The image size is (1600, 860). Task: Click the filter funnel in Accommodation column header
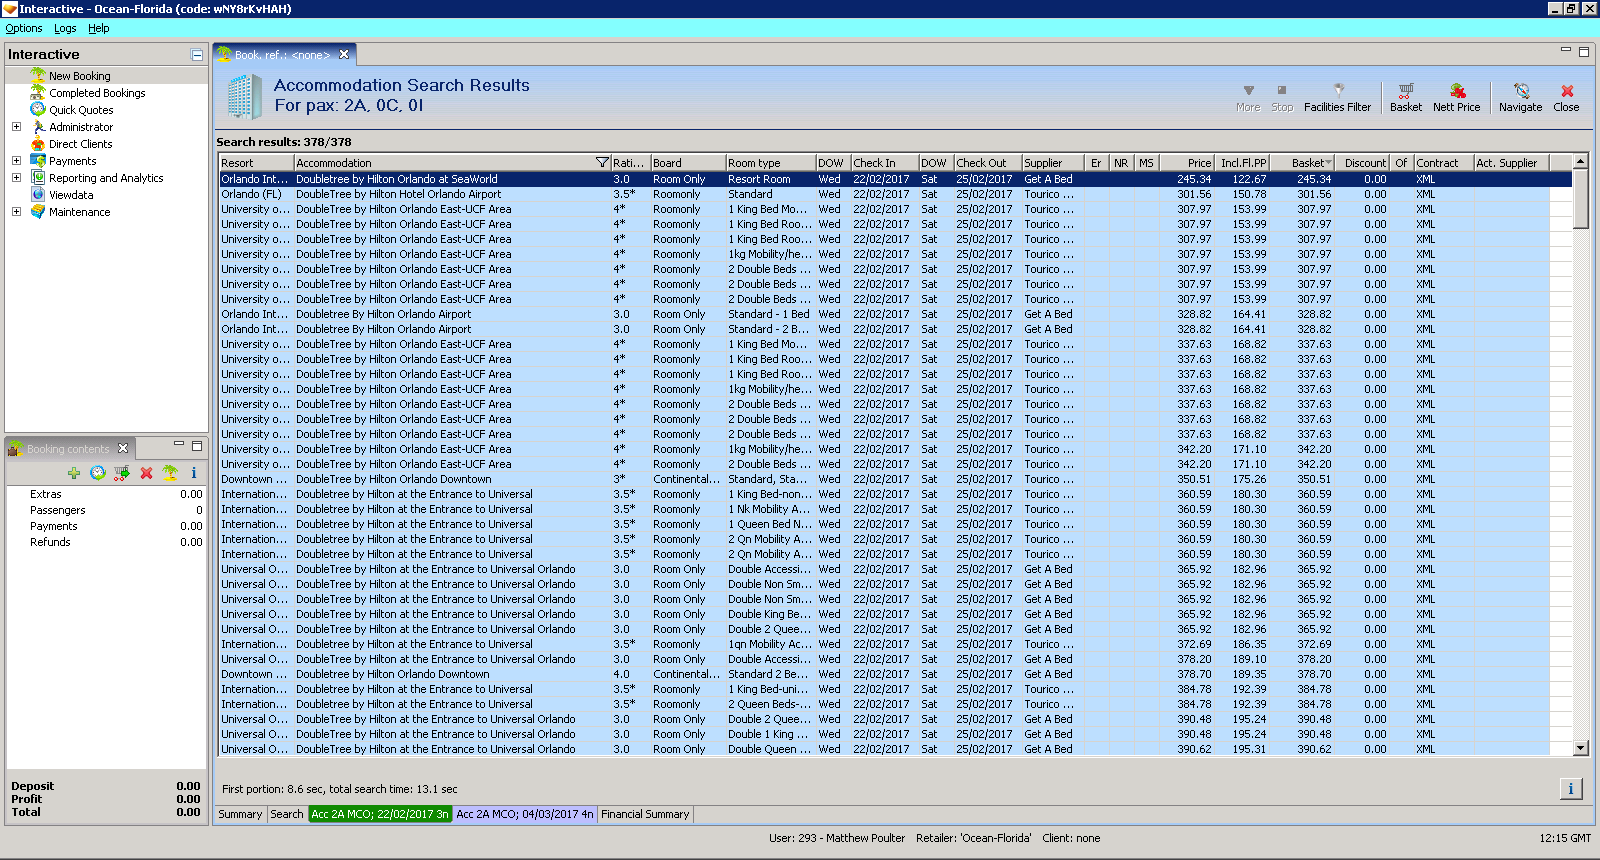tap(602, 163)
